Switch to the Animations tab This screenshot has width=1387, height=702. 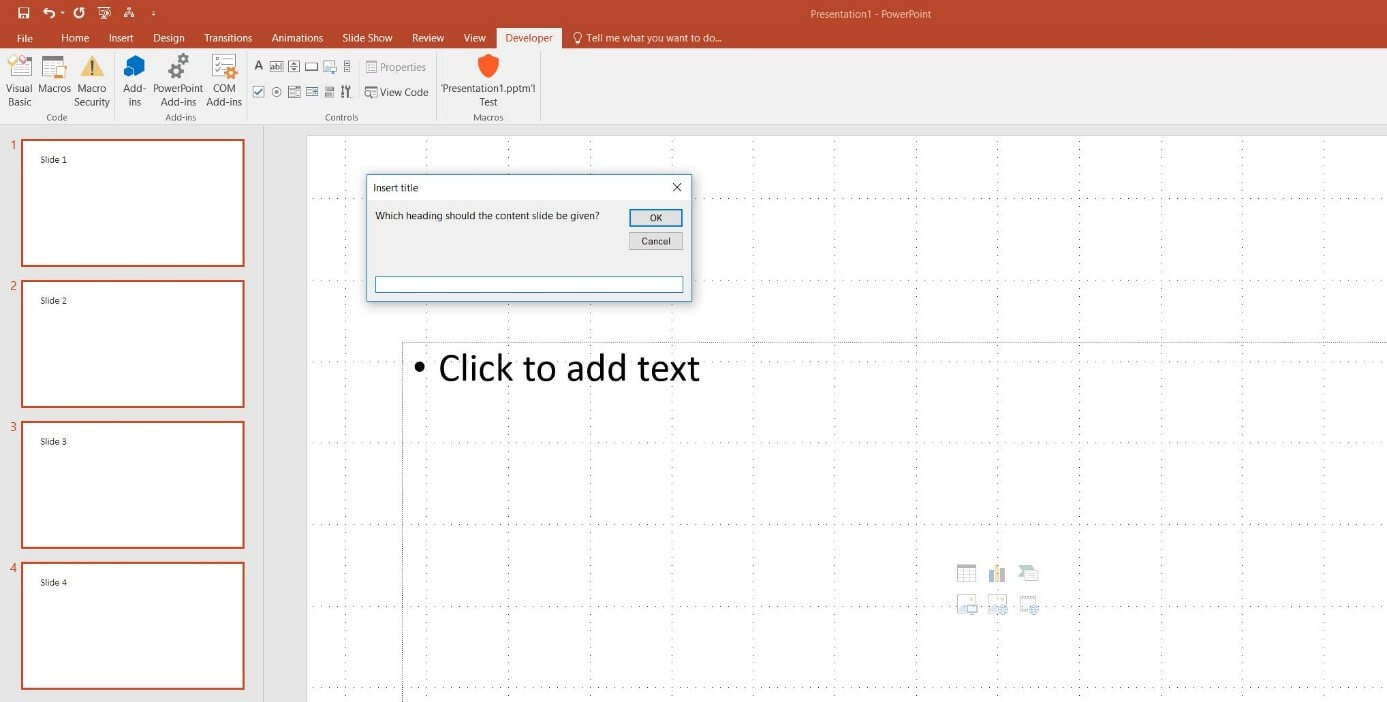click(x=297, y=38)
